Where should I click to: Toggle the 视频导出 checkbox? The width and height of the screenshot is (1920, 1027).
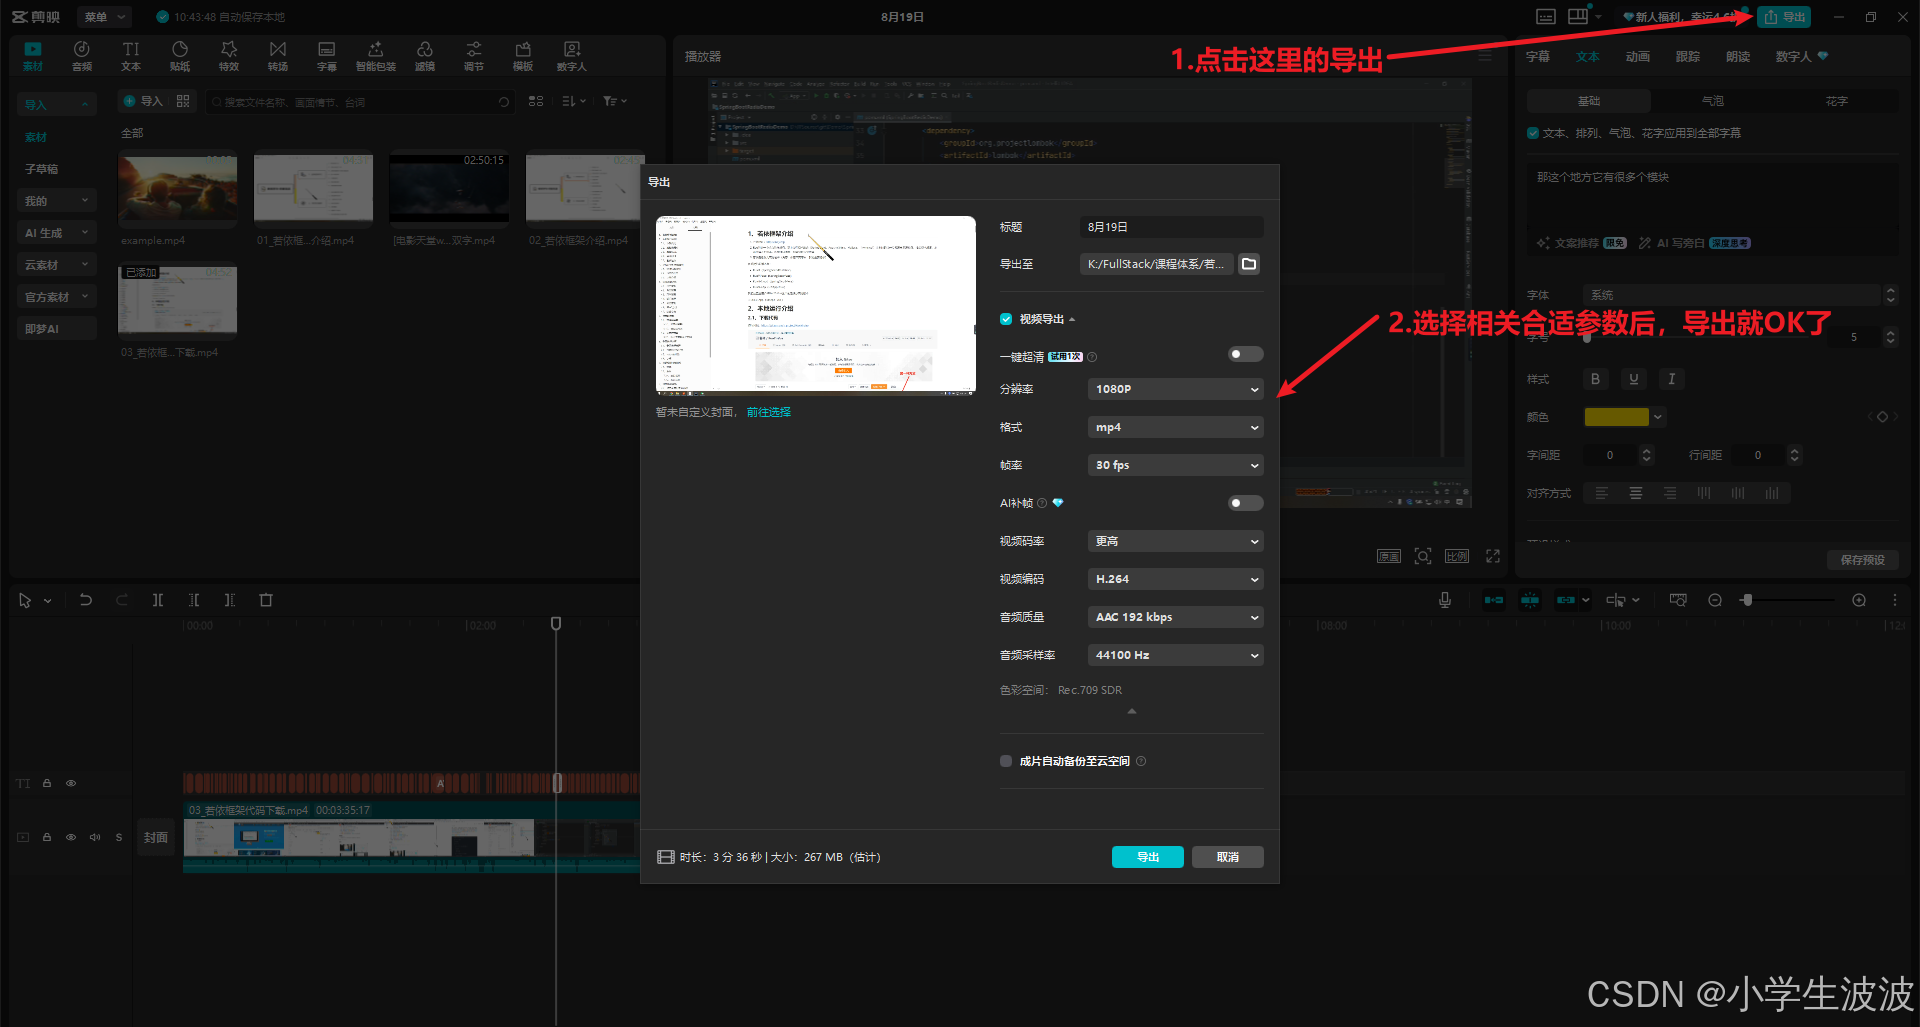coord(1006,319)
